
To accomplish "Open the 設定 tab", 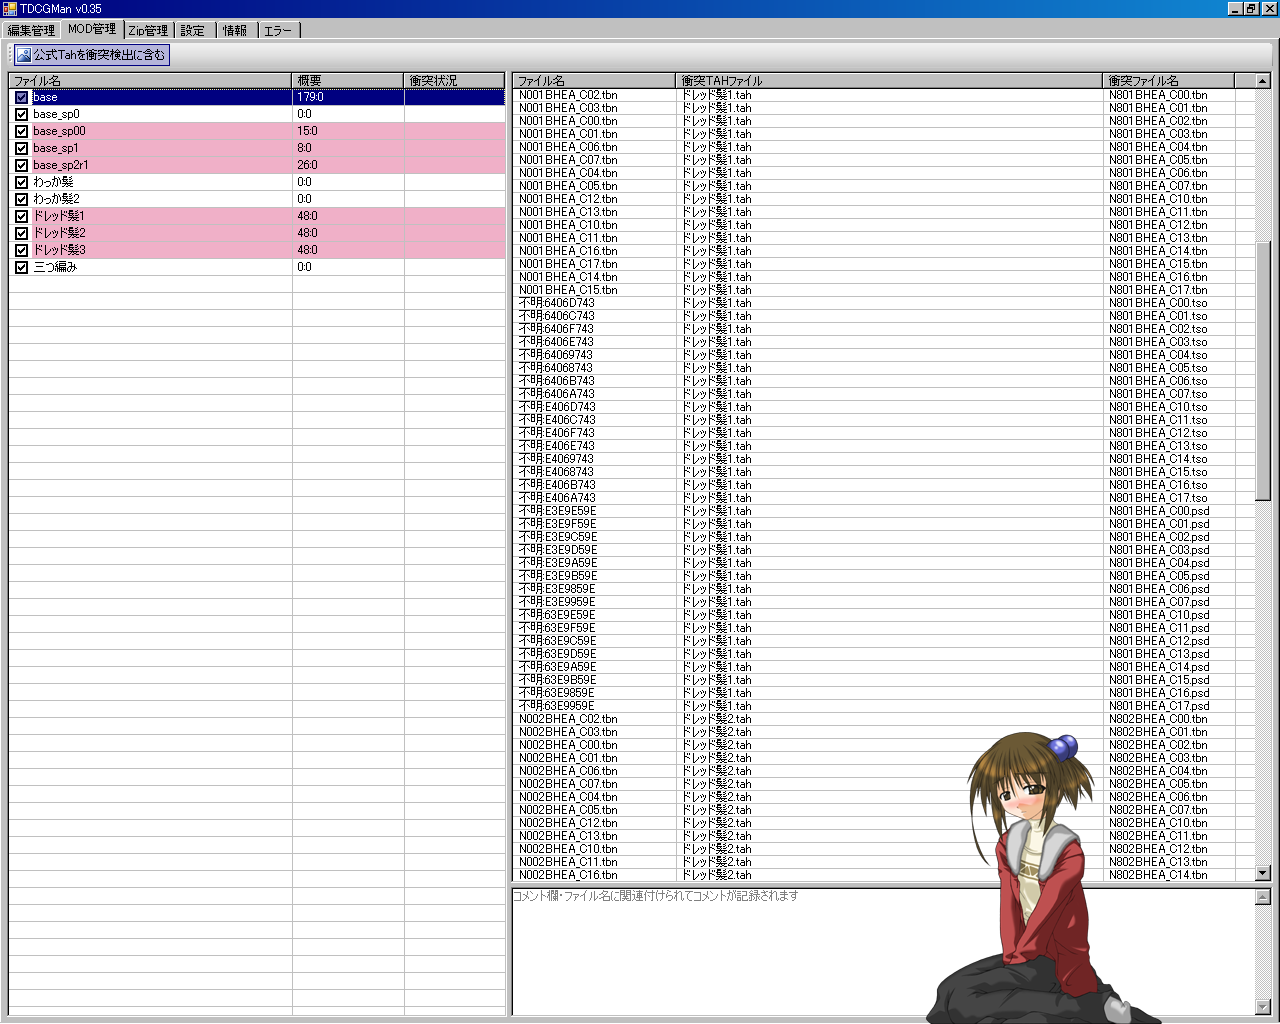I will click(x=193, y=30).
